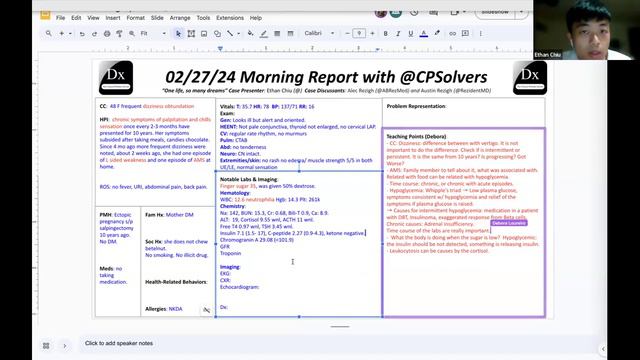640x360 pixels.
Task: Redo the last undone action
Action: [94, 33]
